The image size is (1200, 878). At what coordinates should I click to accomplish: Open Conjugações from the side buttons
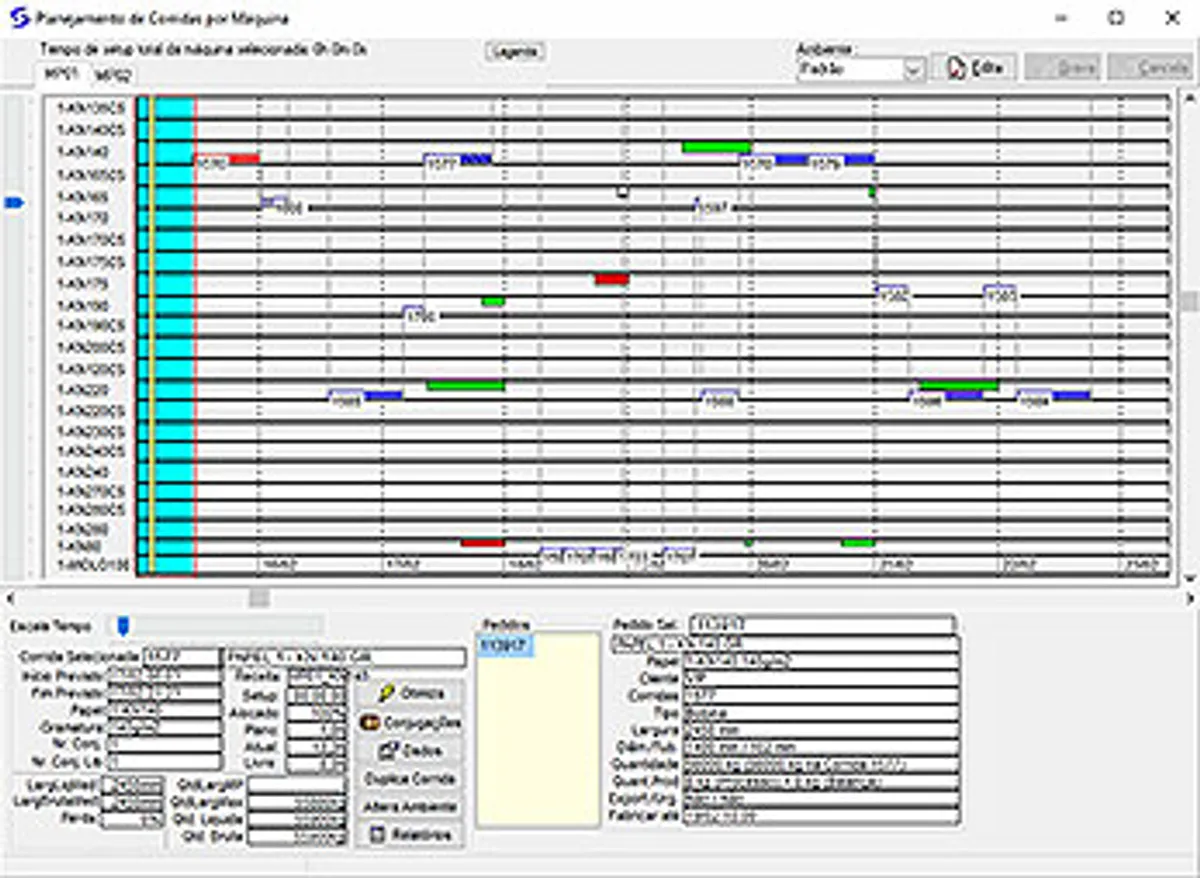click(410, 721)
